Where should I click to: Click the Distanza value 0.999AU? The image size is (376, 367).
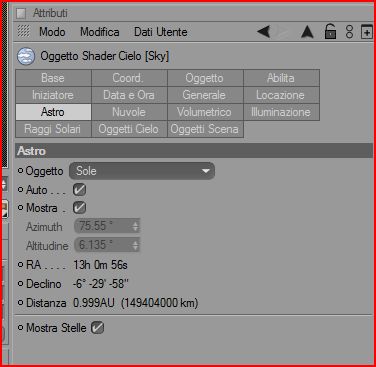[x=94, y=303]
